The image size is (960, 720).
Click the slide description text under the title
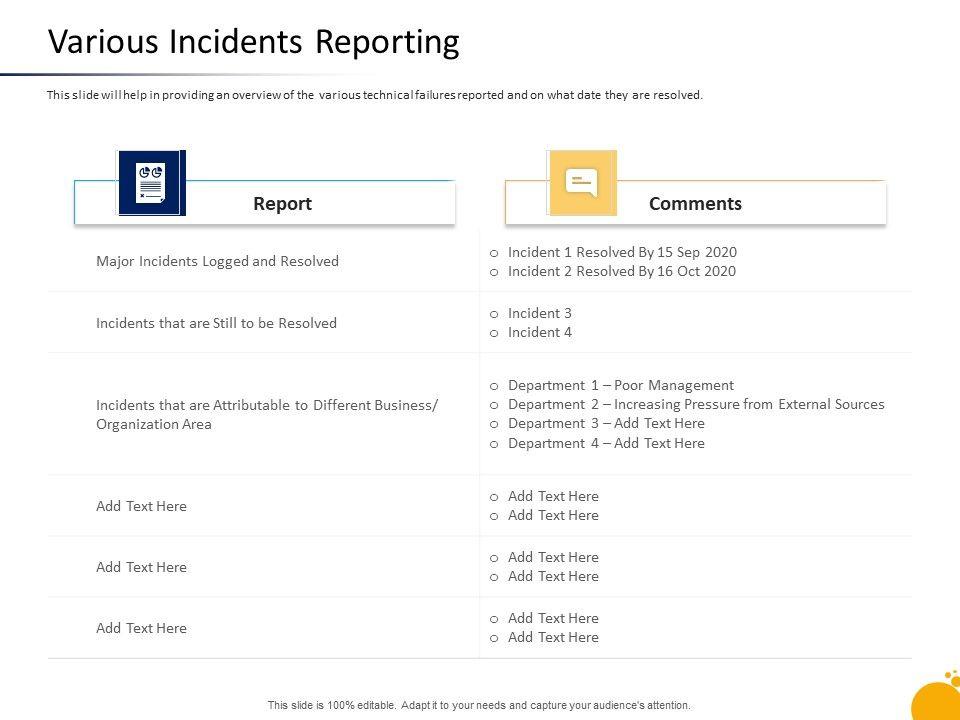[375, 96]
